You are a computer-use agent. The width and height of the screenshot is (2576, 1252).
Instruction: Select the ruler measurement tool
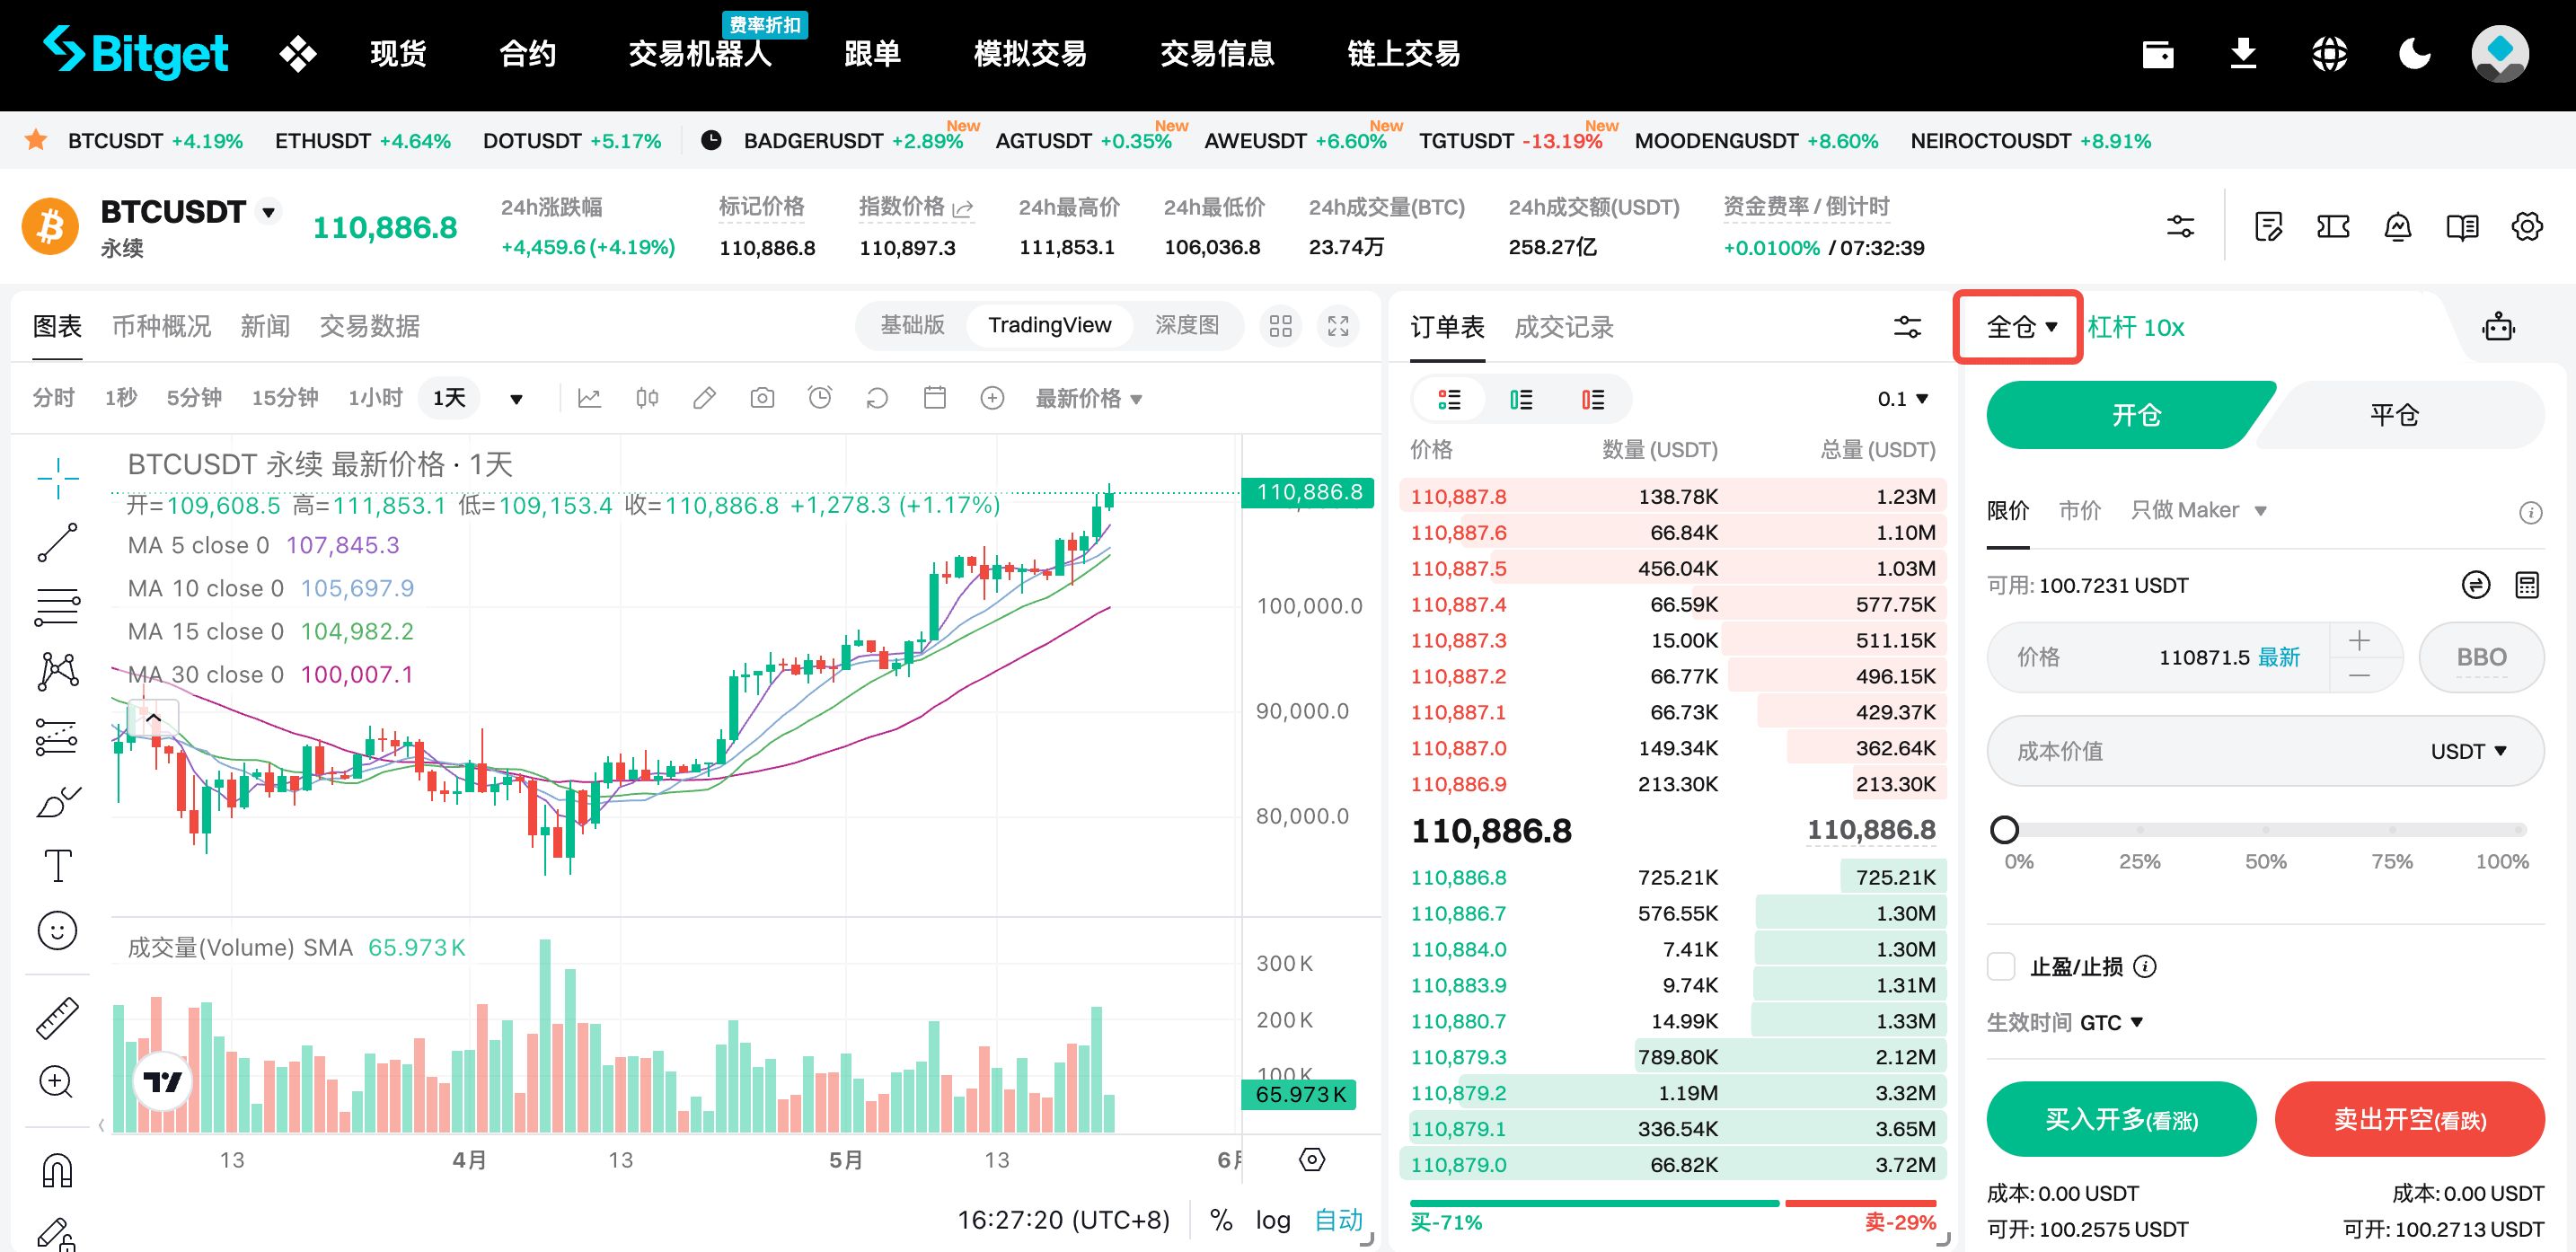(57, 1016)
